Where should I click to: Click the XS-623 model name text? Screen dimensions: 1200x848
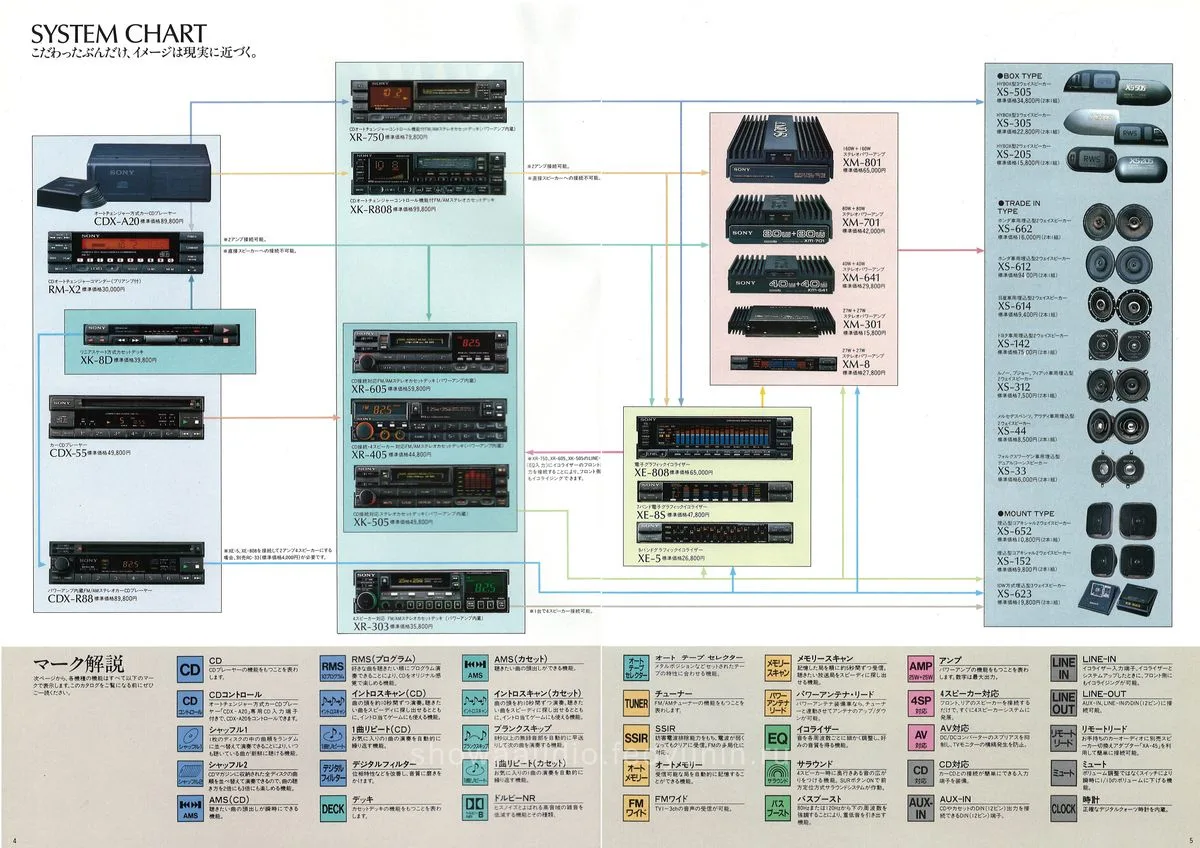pyautogui.click(x=1015, y=594)
